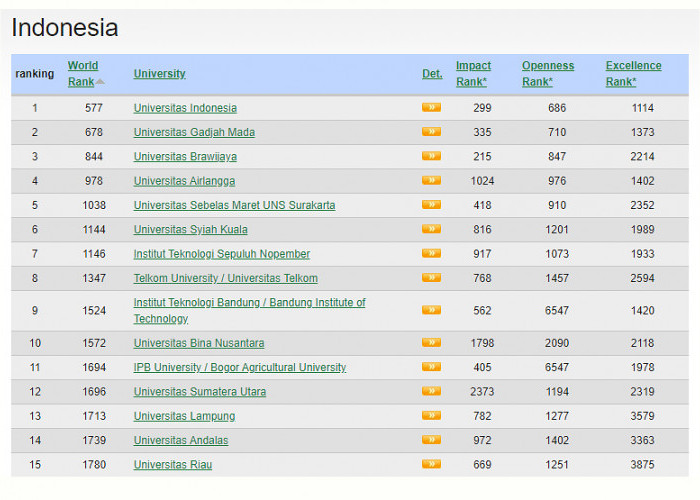Open details icon for Universitas Gadjah Mada
Screen dimensions: 700x500
point(431,132)
